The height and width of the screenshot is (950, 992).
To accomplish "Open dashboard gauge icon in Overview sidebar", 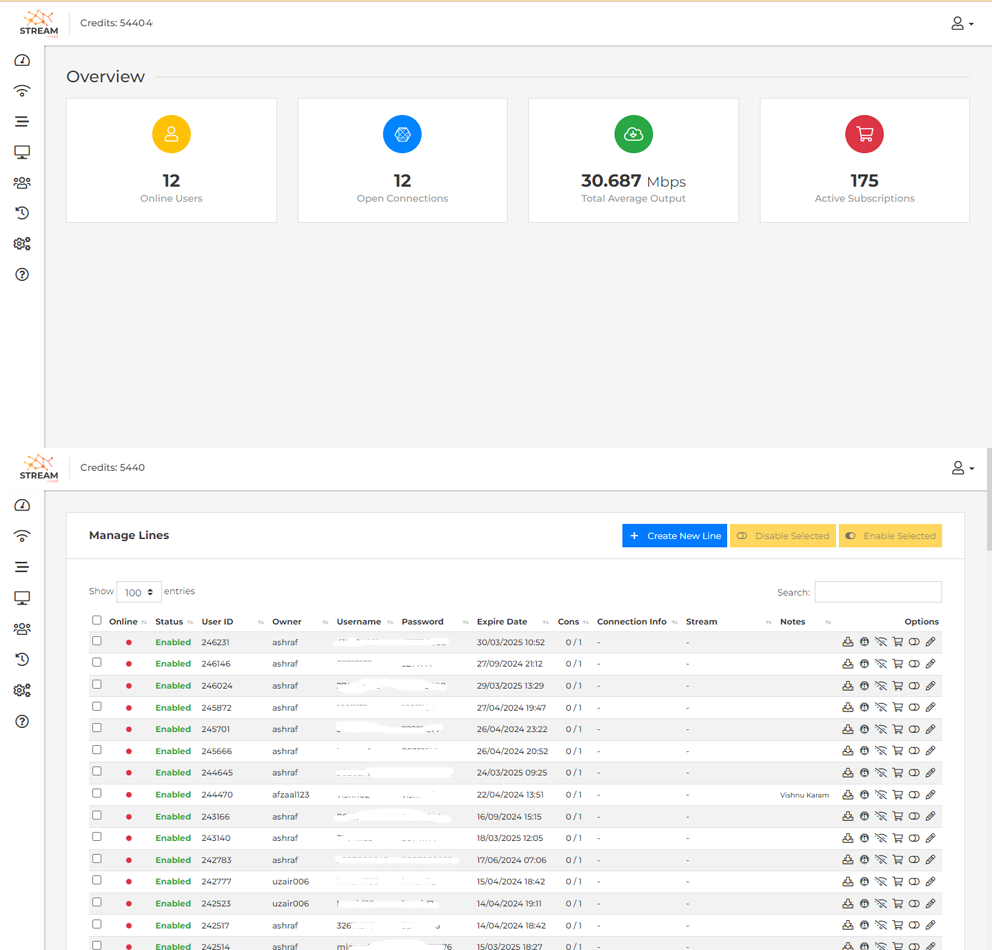I will (x=22, y=60).
